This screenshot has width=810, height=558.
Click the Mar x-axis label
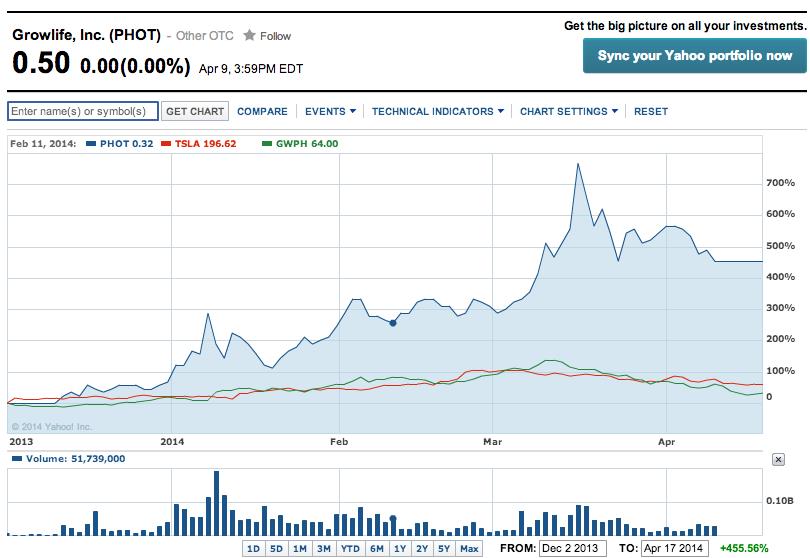click(492, 442)
